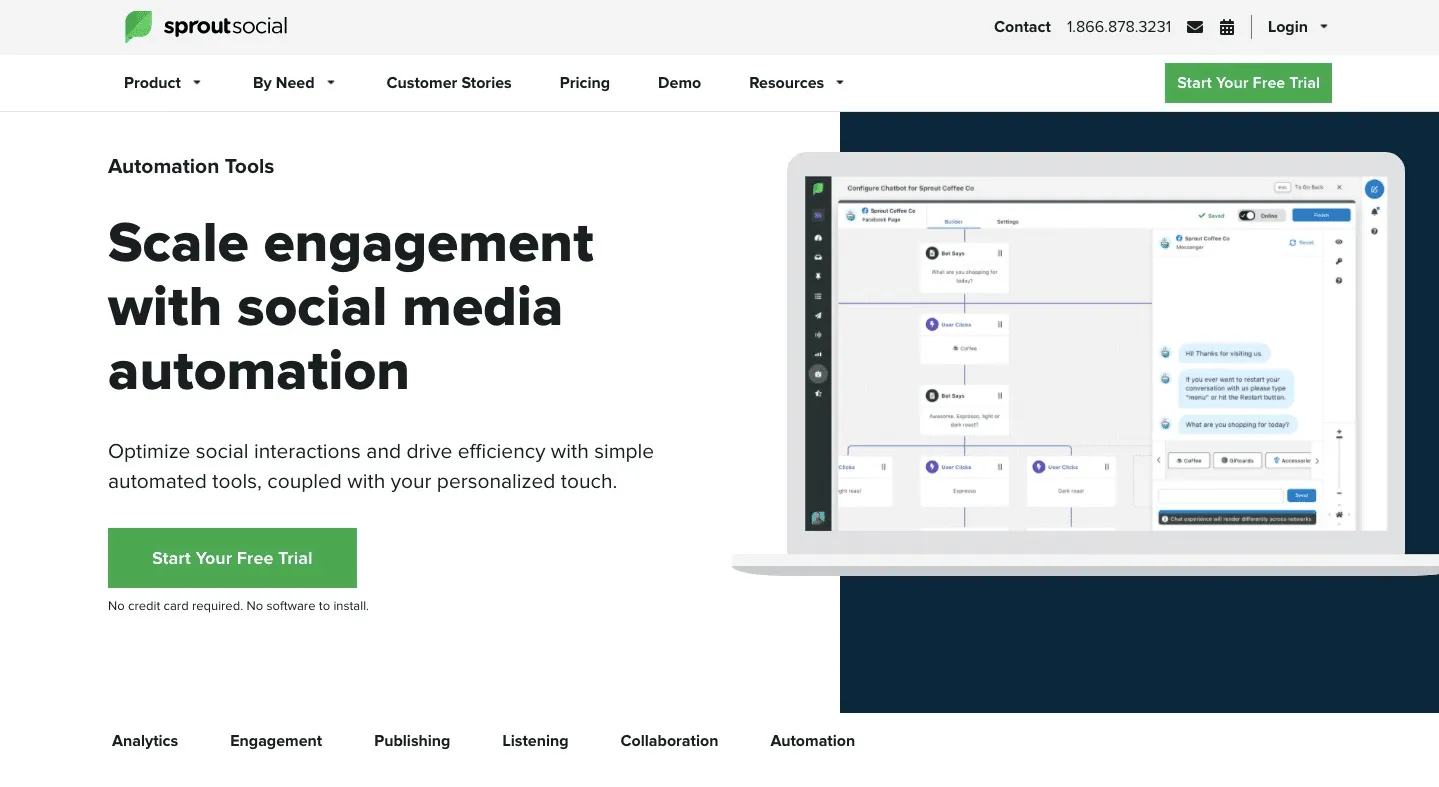
Task: Click the paper plane publishing icon in mockup
Action: [x=818, y=315]
